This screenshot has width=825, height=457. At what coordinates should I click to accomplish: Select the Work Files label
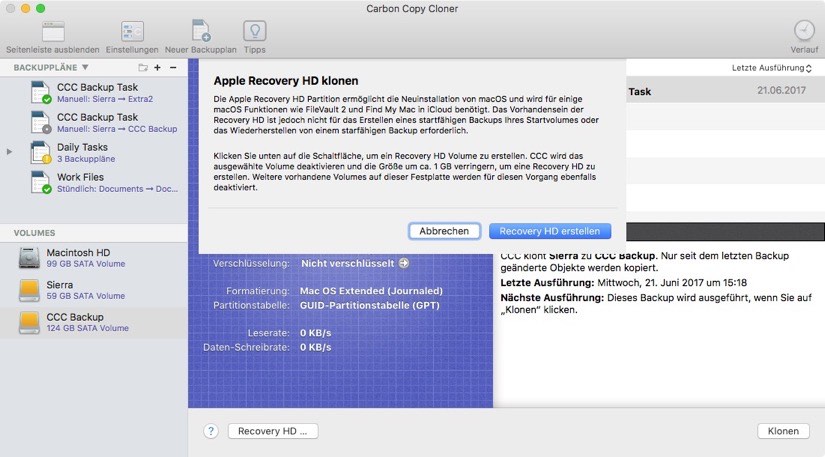81,177
